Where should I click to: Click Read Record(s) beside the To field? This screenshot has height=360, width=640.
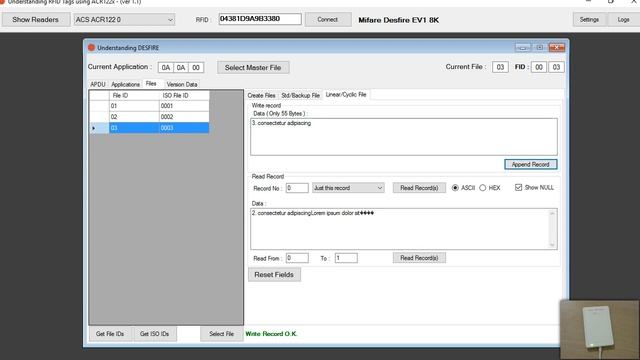[419, 258]
